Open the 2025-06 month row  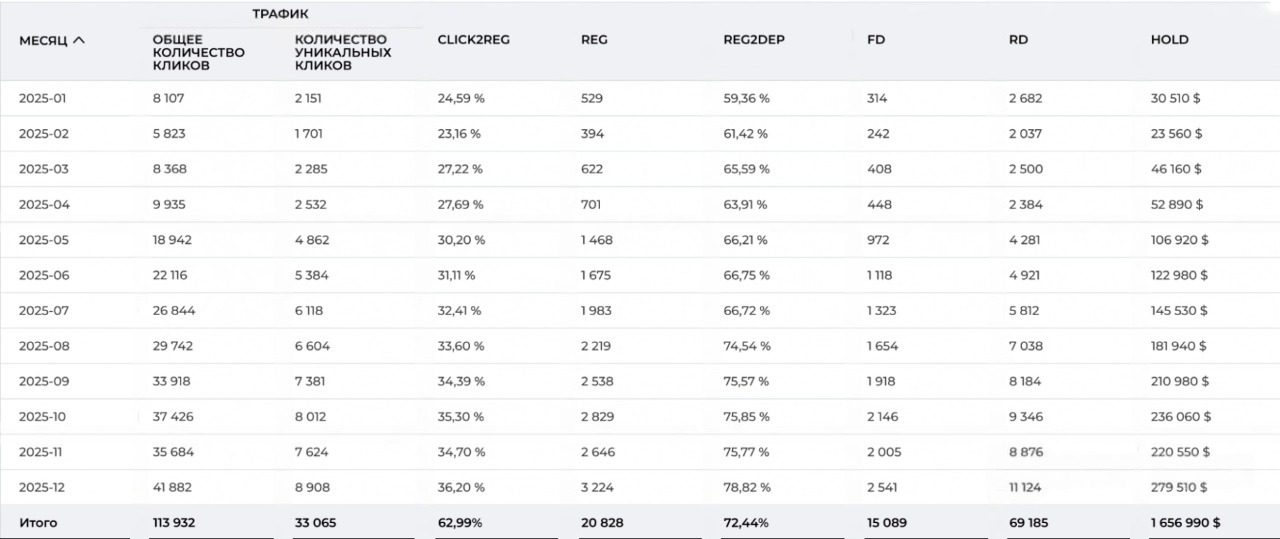(44, 275)
